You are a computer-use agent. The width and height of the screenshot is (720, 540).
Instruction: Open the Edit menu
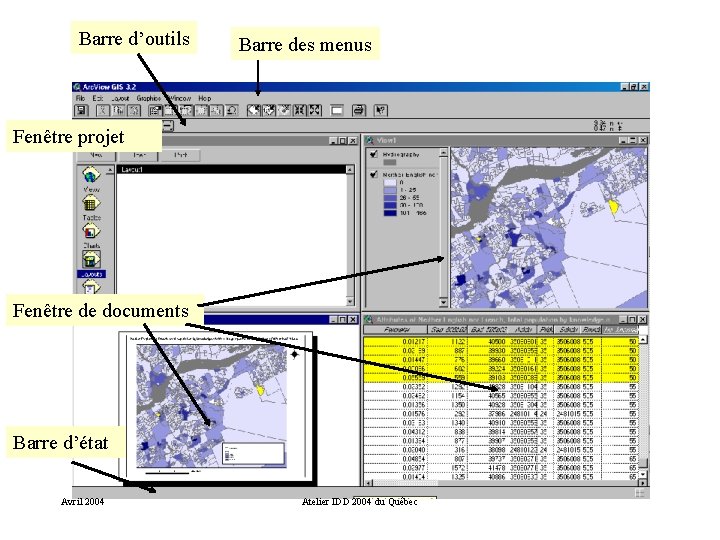coord(98,98)
